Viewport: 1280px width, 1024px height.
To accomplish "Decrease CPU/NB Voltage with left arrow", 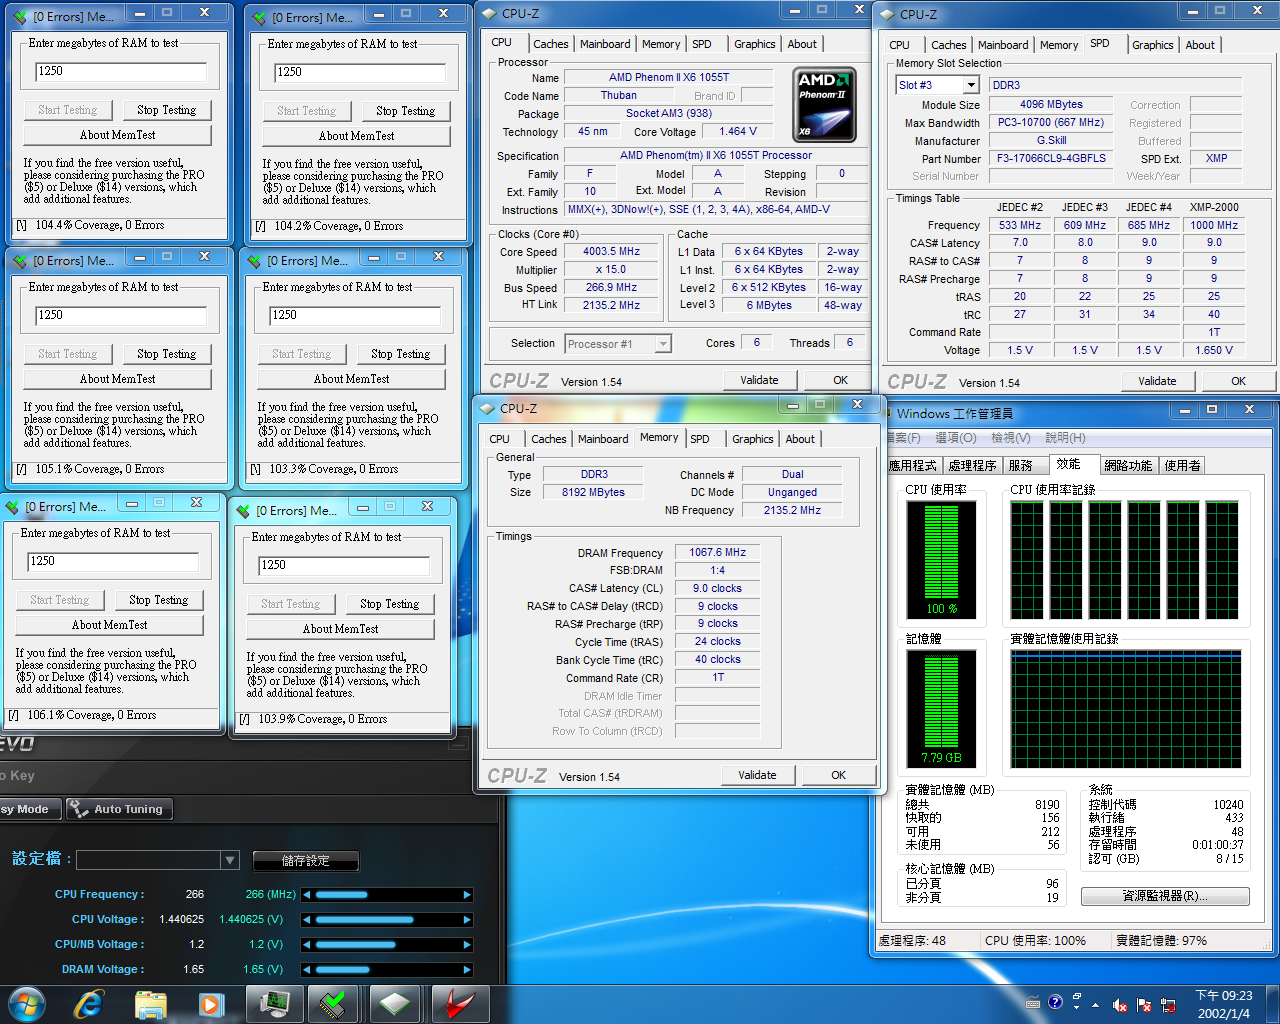I will pyautogui.click(x=306, y=945).
